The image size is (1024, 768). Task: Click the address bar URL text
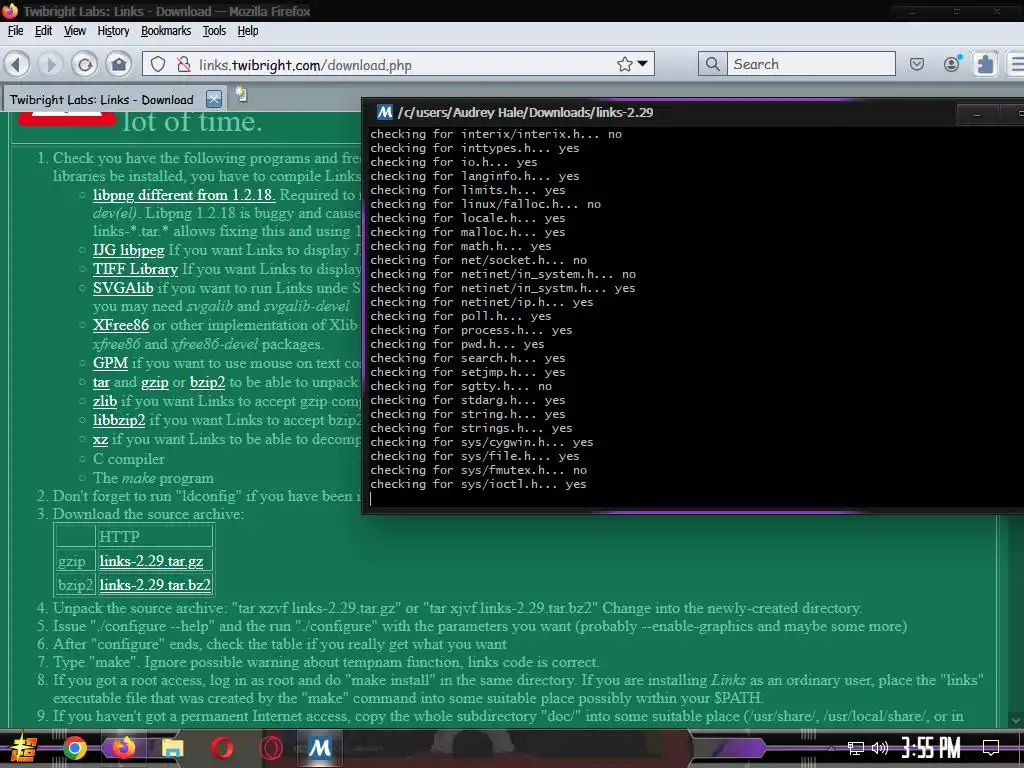click(305, 65)
